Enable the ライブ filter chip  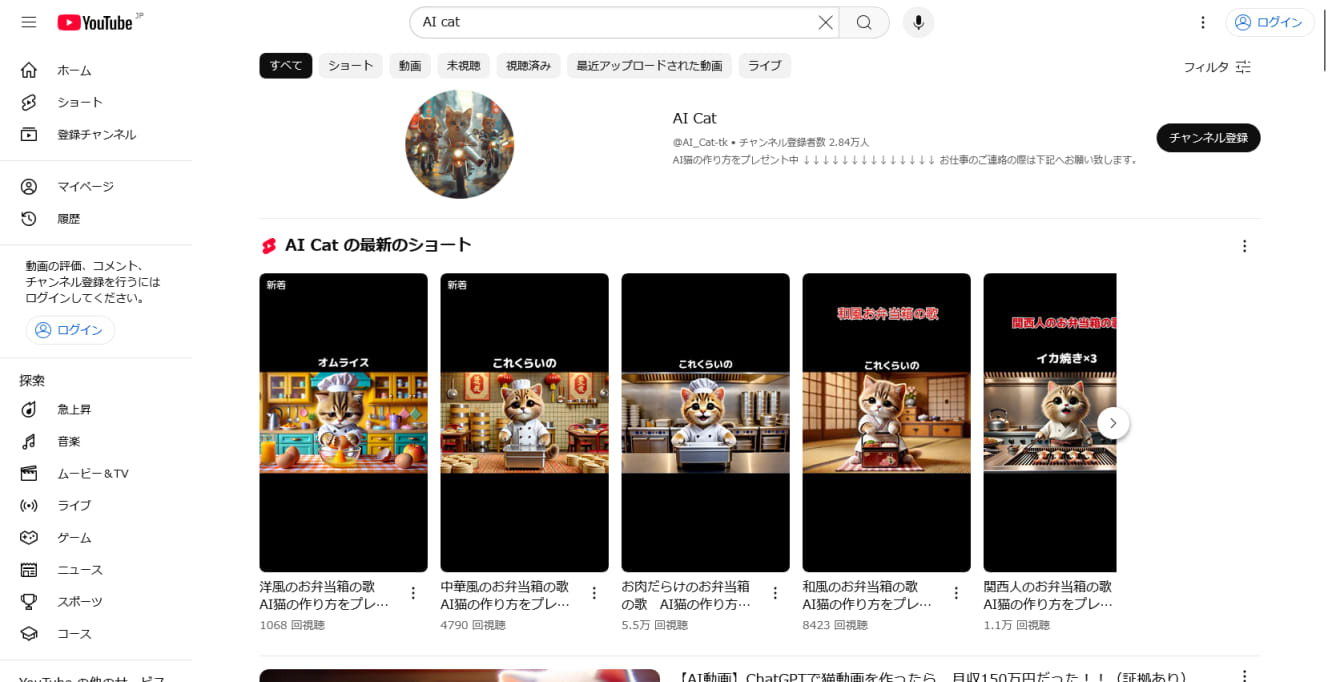click(x=765, y=65)
